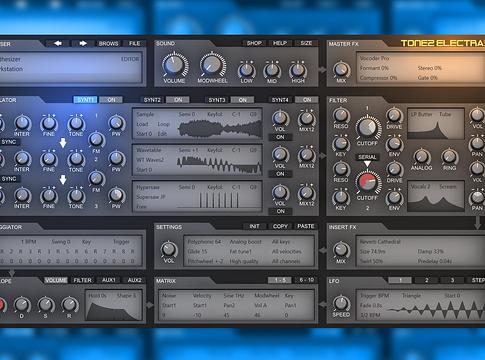The height and width of the screenshot is (360, 485).
Task: Go to previous preset with left arrow
Action: [x=57, y=43]
